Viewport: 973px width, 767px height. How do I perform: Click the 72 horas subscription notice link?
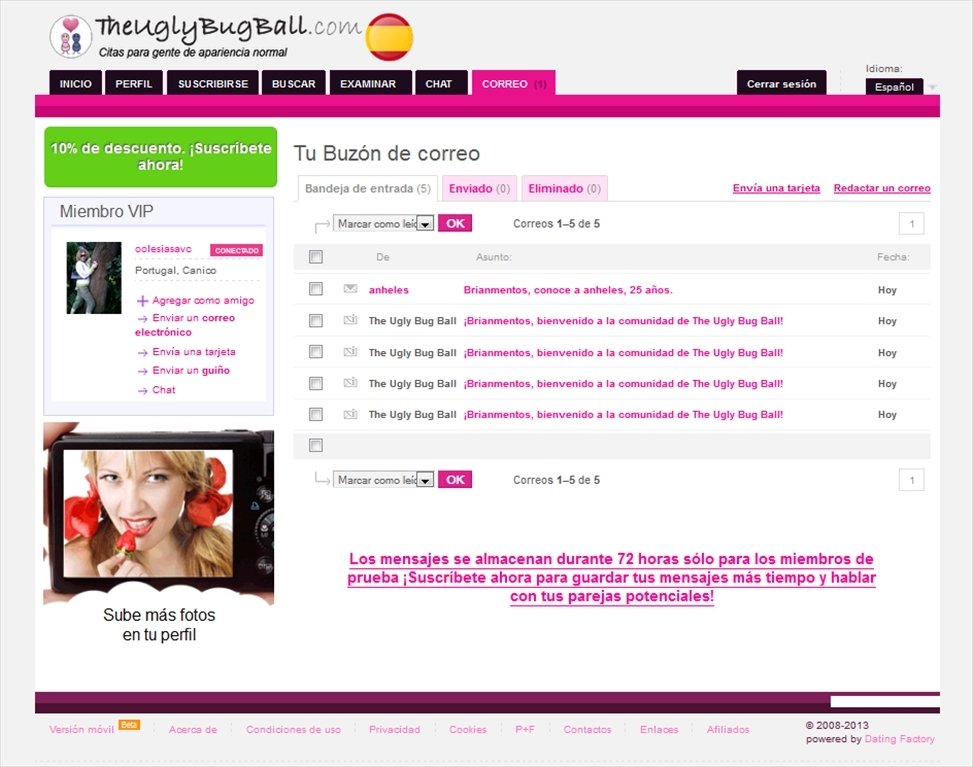point(611,578)
